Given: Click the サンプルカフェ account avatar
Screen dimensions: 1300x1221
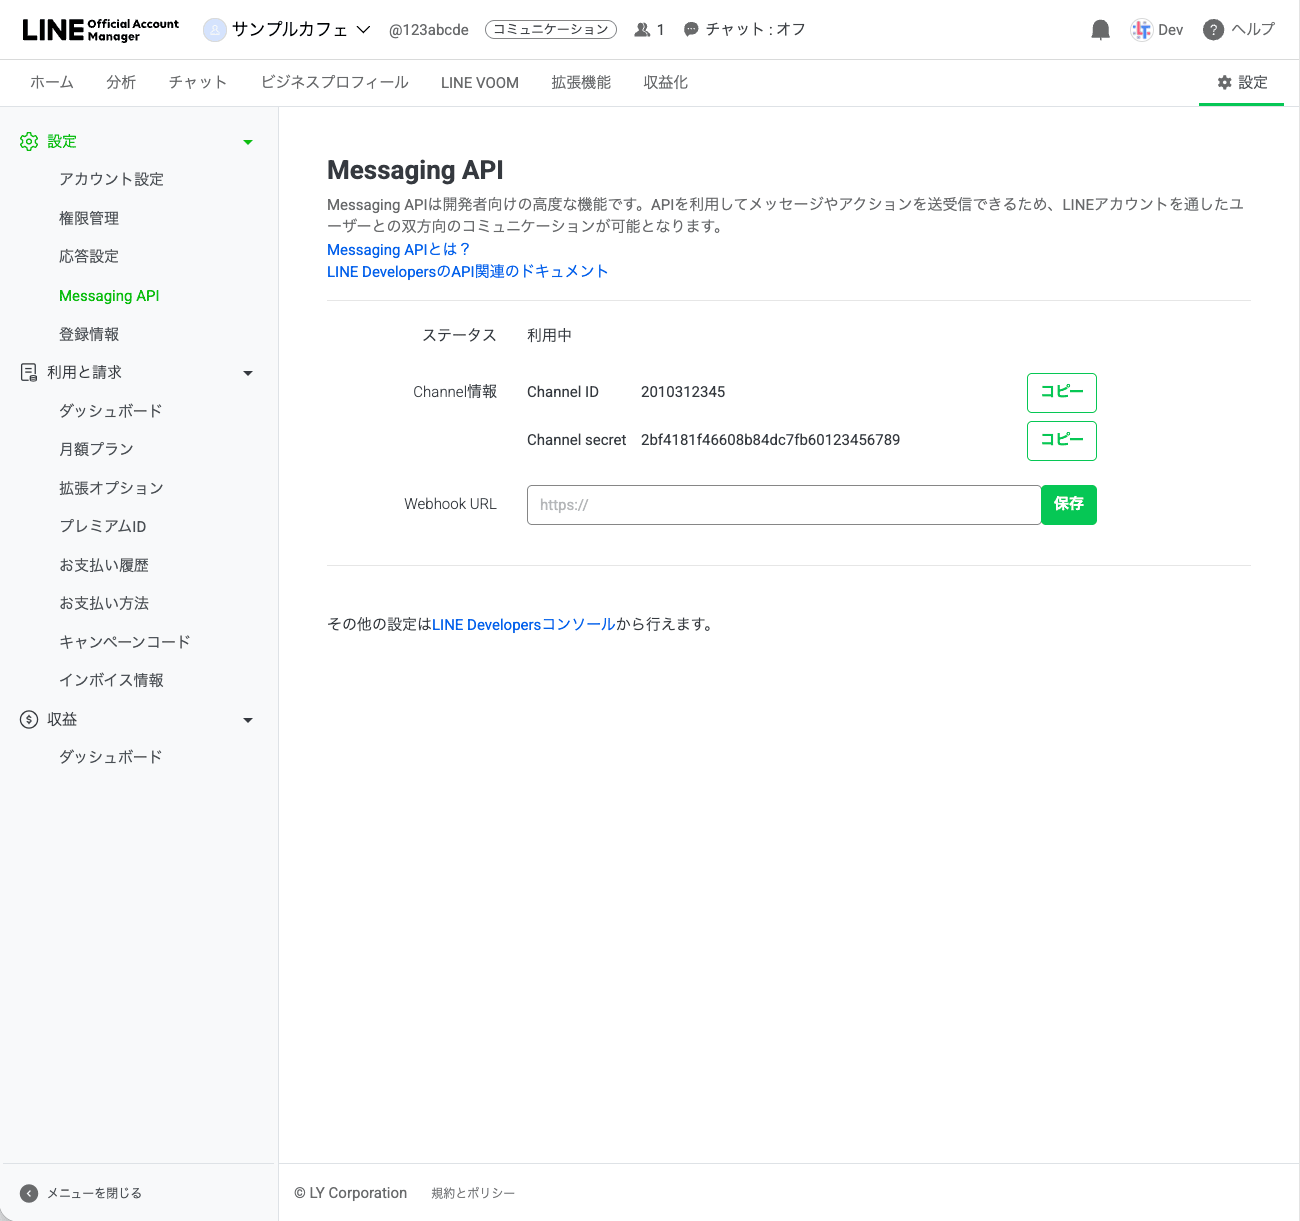Looking at the screenshot, I should pos(214,30).
